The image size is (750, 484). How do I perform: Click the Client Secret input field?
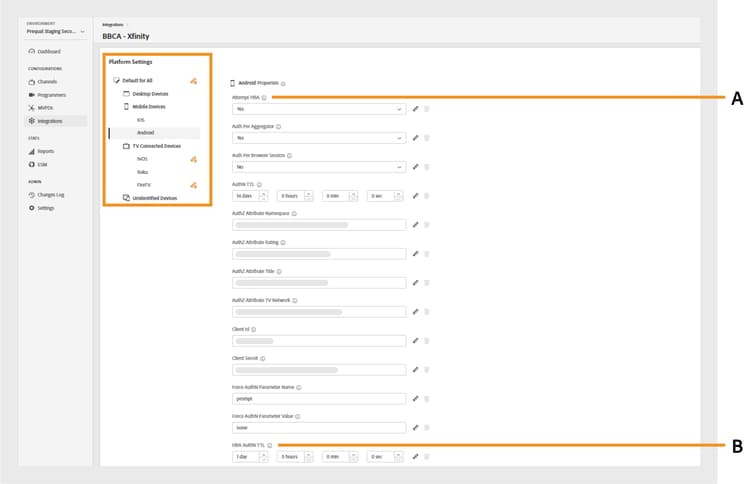point(319,370)
